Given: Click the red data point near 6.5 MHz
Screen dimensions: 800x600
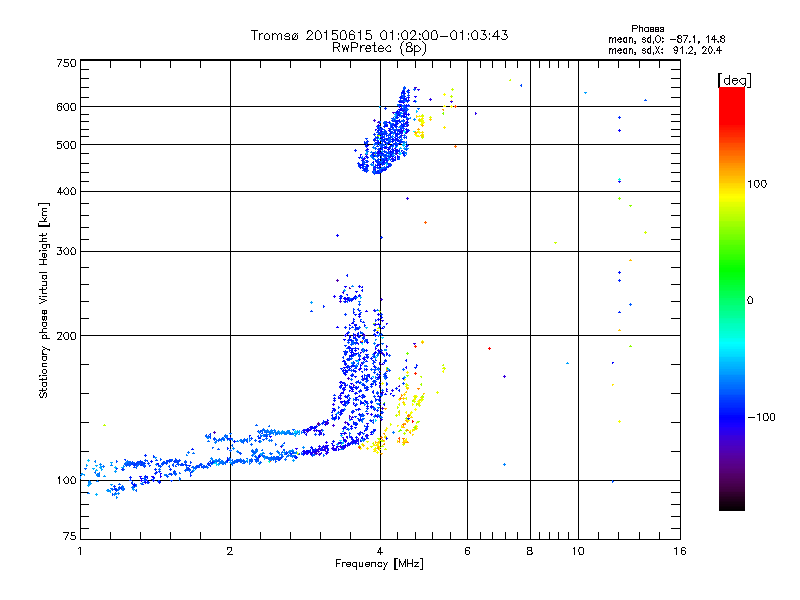Looking at the screenshot, I should [489, 348].
